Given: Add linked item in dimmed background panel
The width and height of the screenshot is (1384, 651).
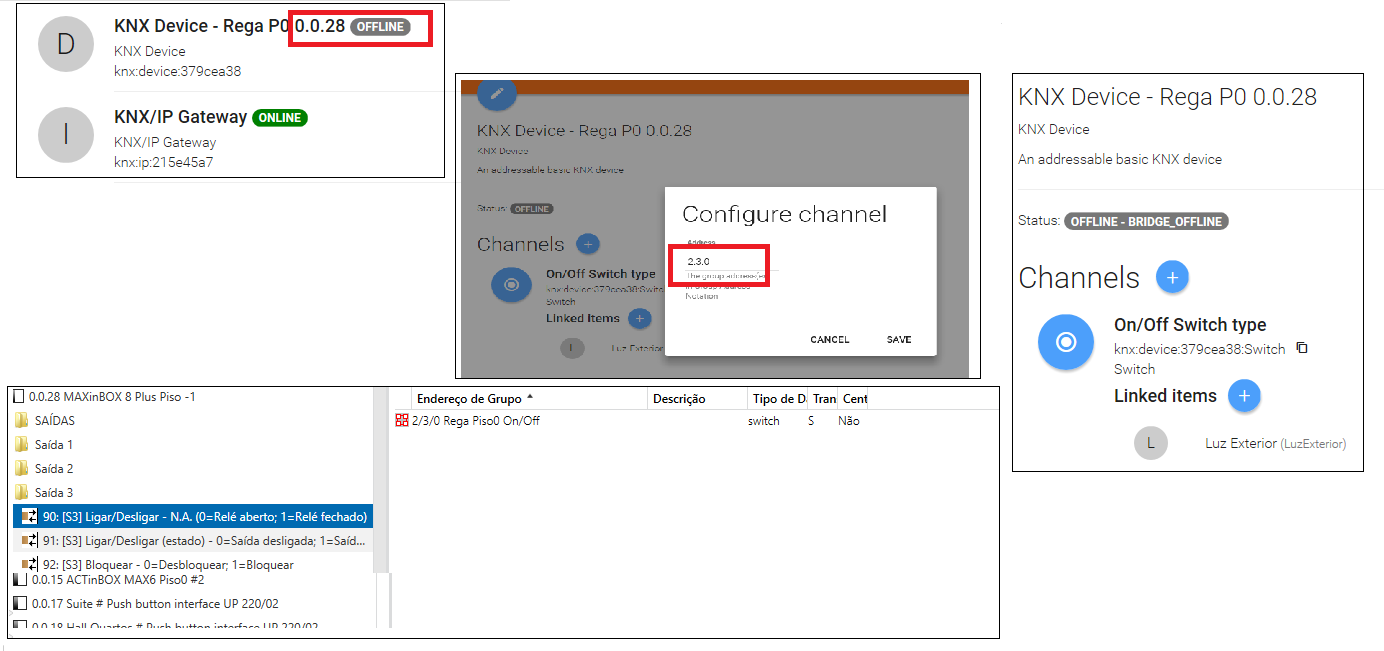Looking at the screenshot, I should (639, 319).
